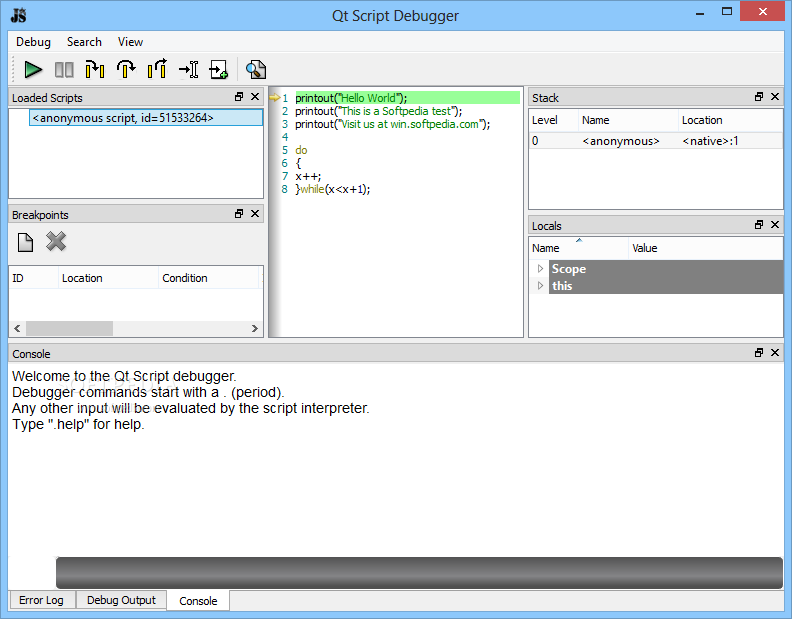Screen dimensions: 792x619
Task: Float the Stack panel
Action: [759, 97]
